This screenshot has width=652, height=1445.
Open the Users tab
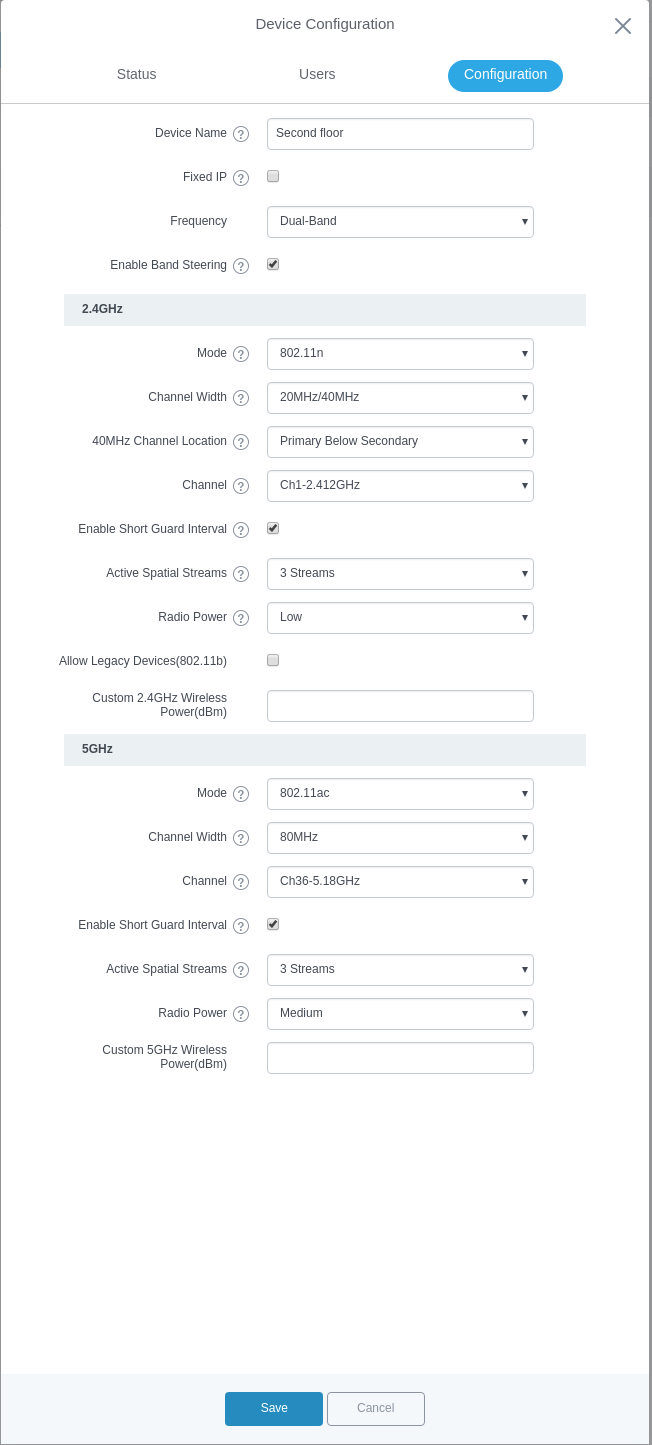click(317, 75)
